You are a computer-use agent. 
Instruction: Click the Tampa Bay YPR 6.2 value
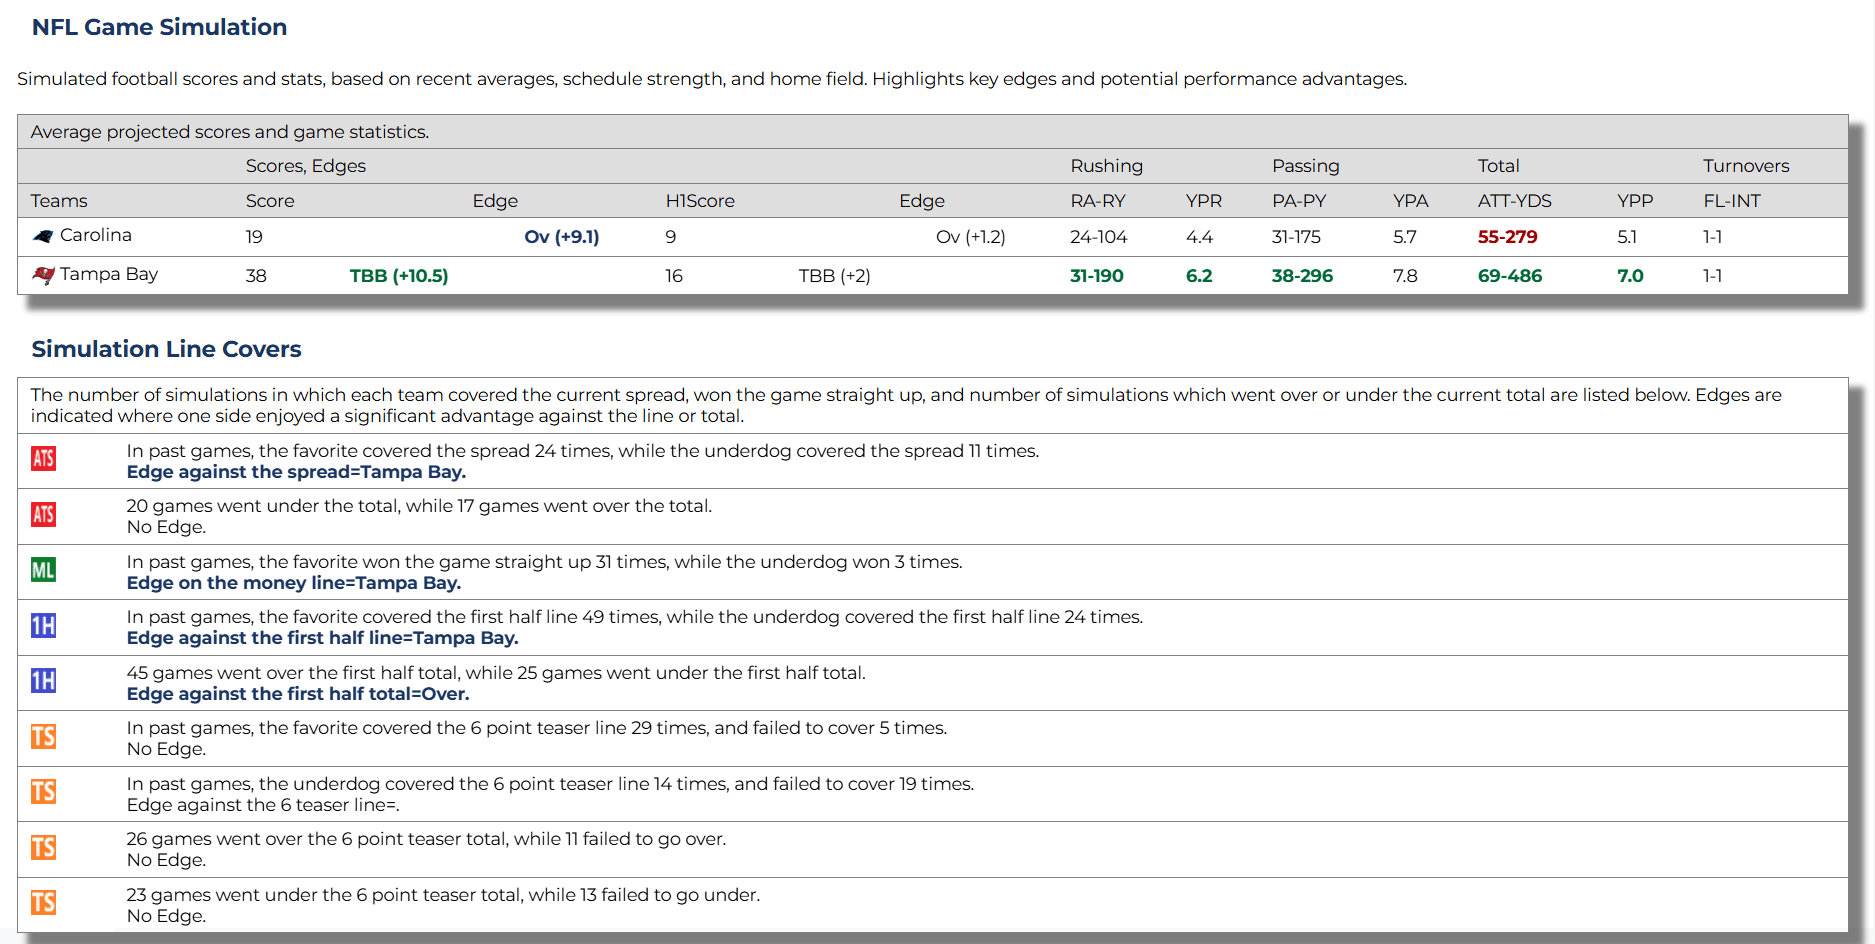[1199, 276]
